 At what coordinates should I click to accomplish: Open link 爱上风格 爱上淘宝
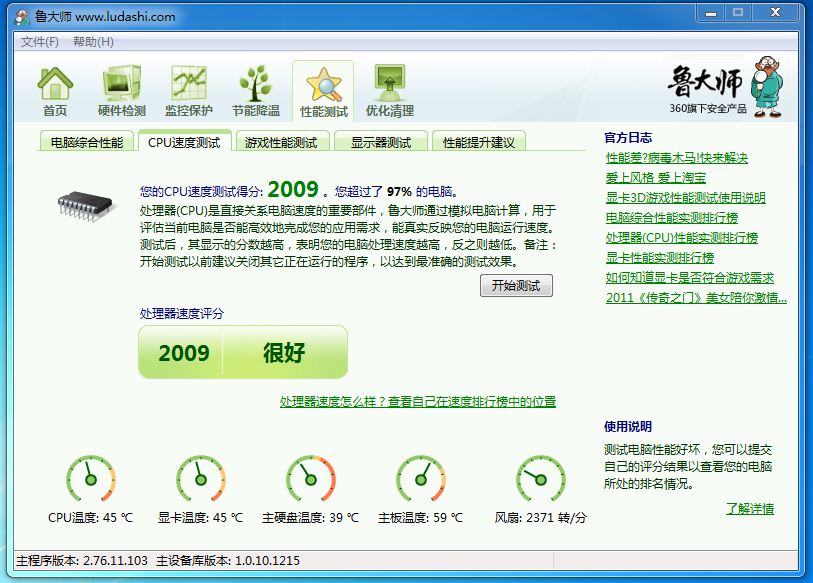tap(655, 178)
